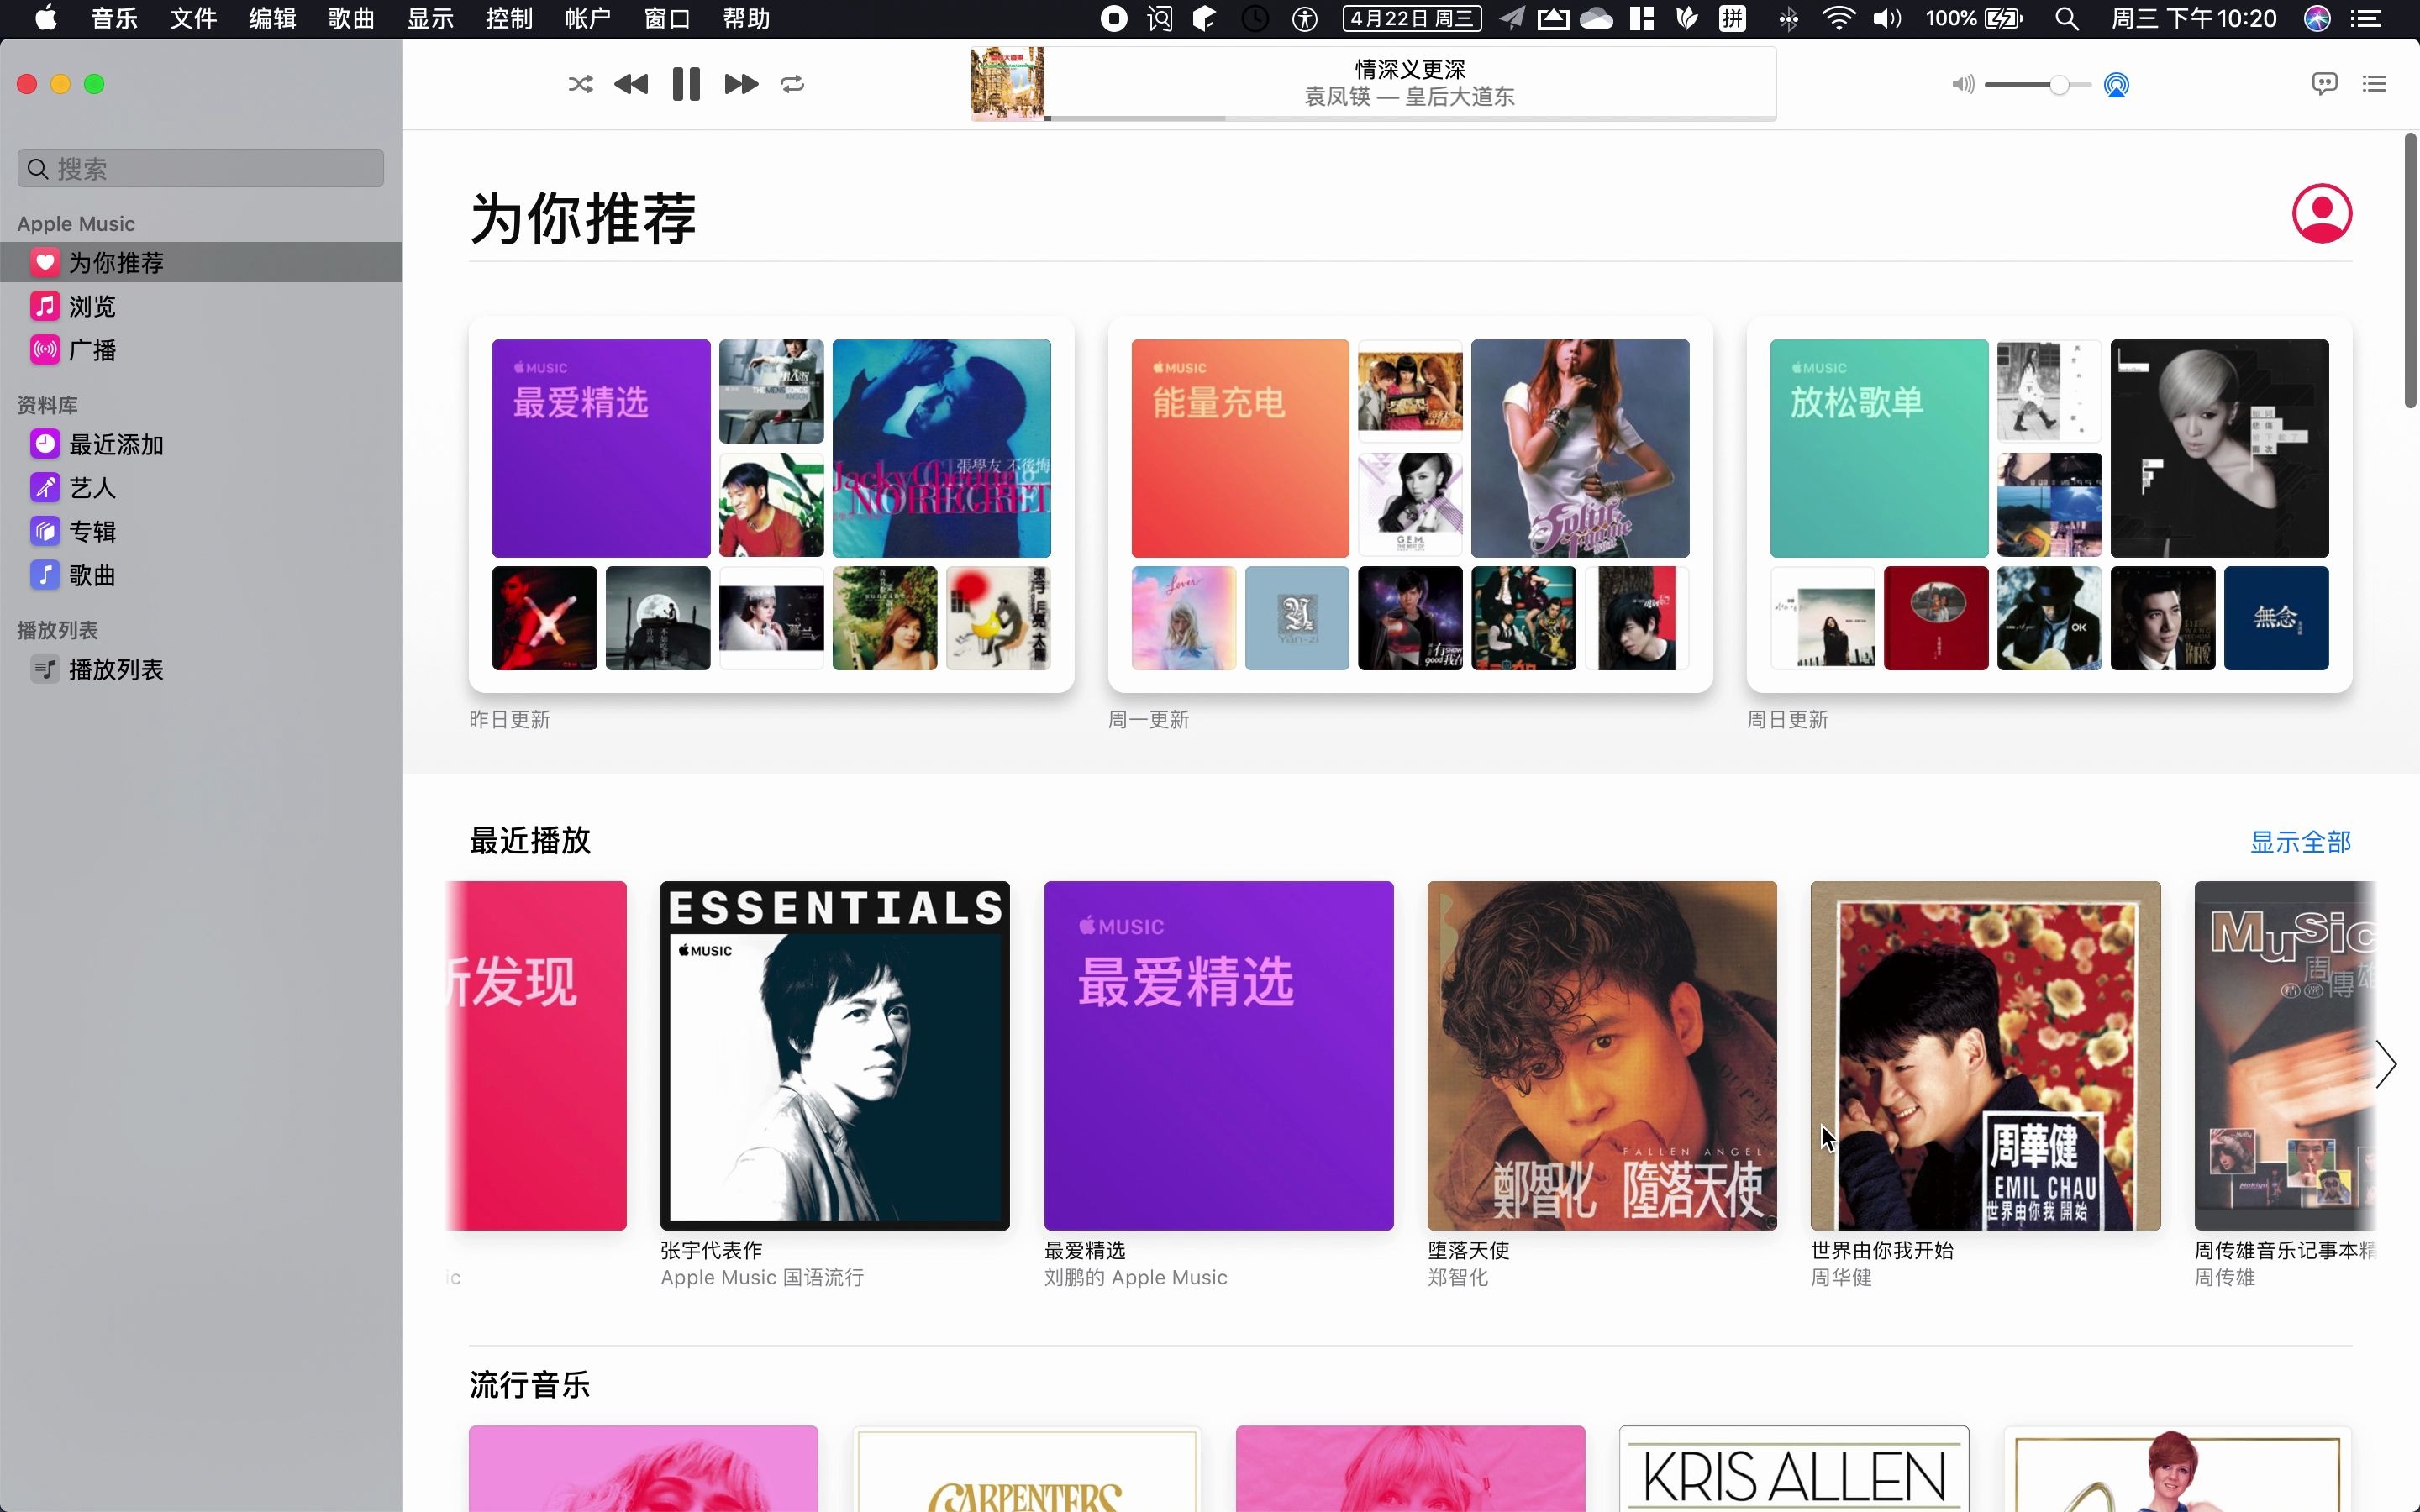Click the Apple Music radio broadcast icon
This screenshot has width=2420, height=1512.
point(45,350)
